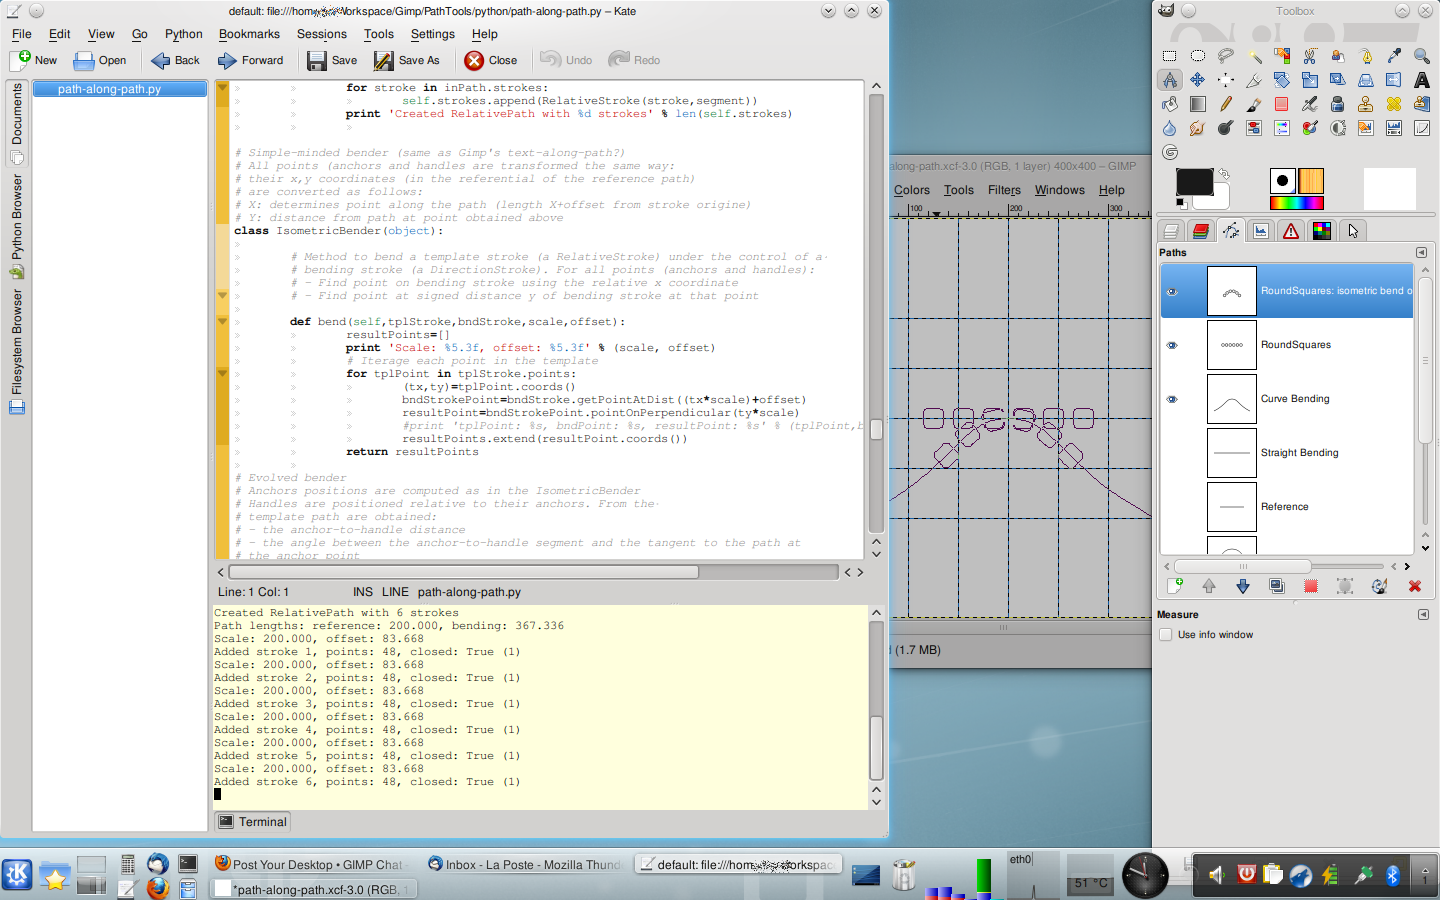
Task: Switch to the Terminal tab
Action: 253,822
